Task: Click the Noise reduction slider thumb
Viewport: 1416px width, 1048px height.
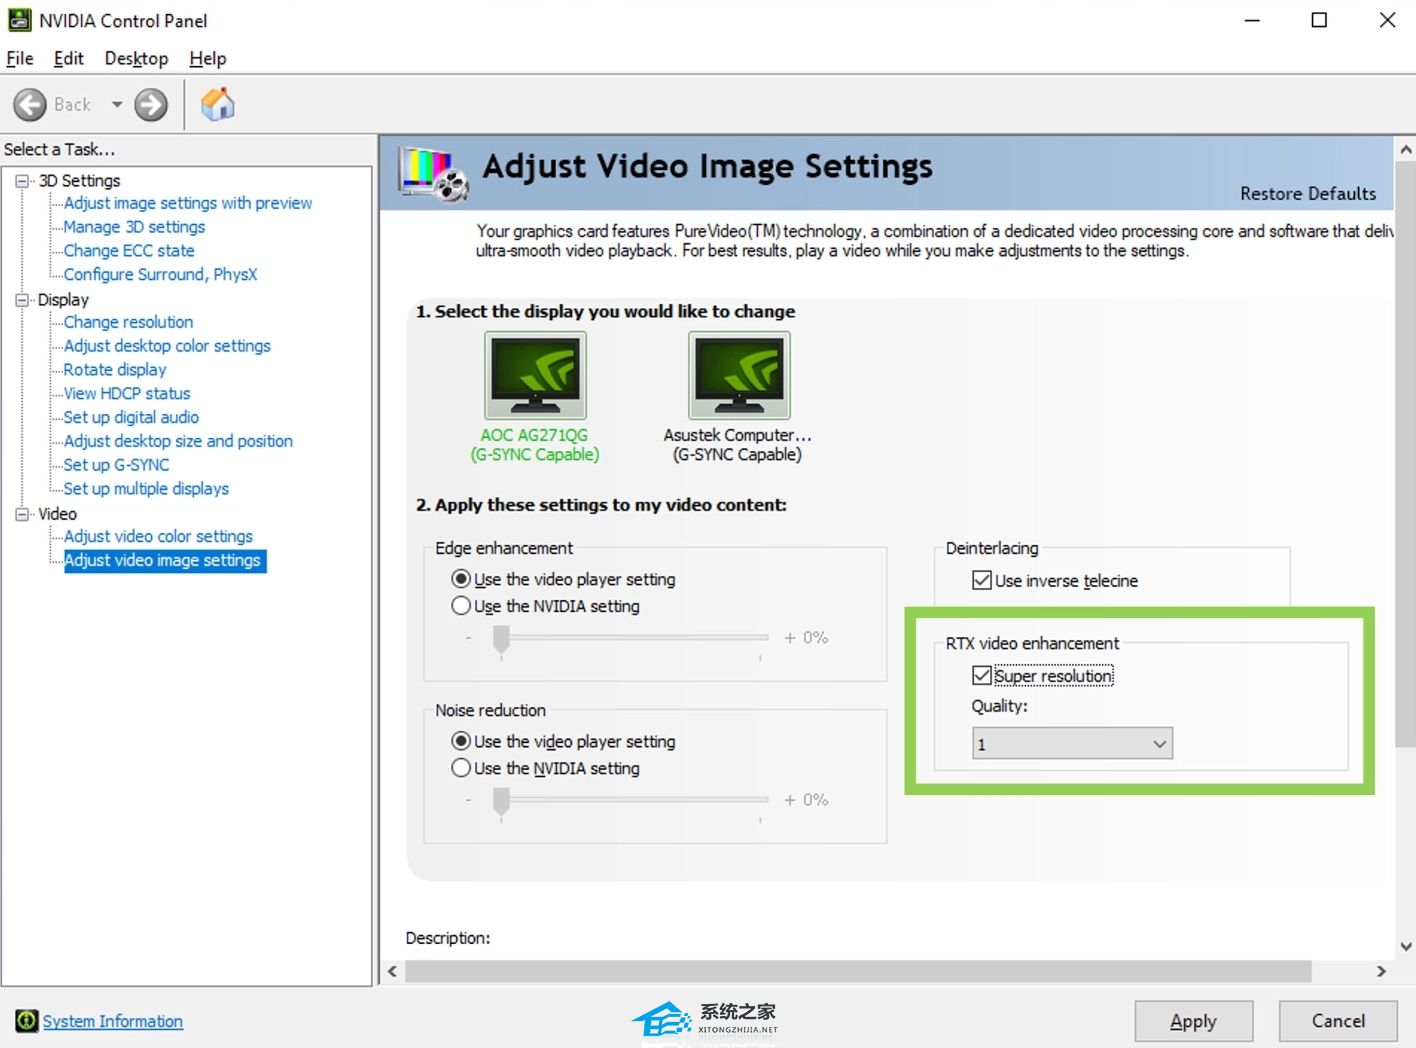Action: tap(502, 801)
